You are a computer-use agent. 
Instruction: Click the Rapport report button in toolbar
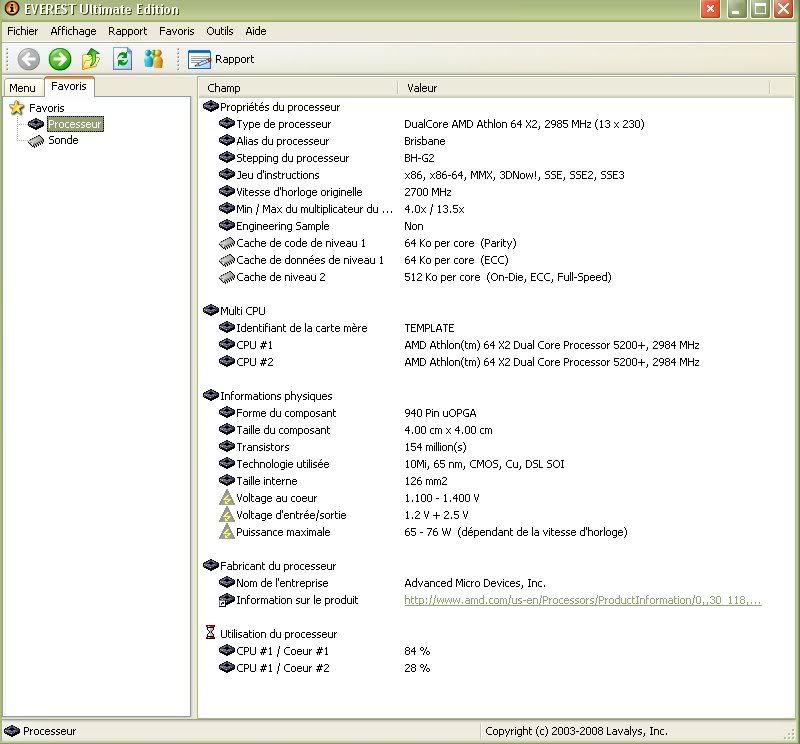[222, 59]
